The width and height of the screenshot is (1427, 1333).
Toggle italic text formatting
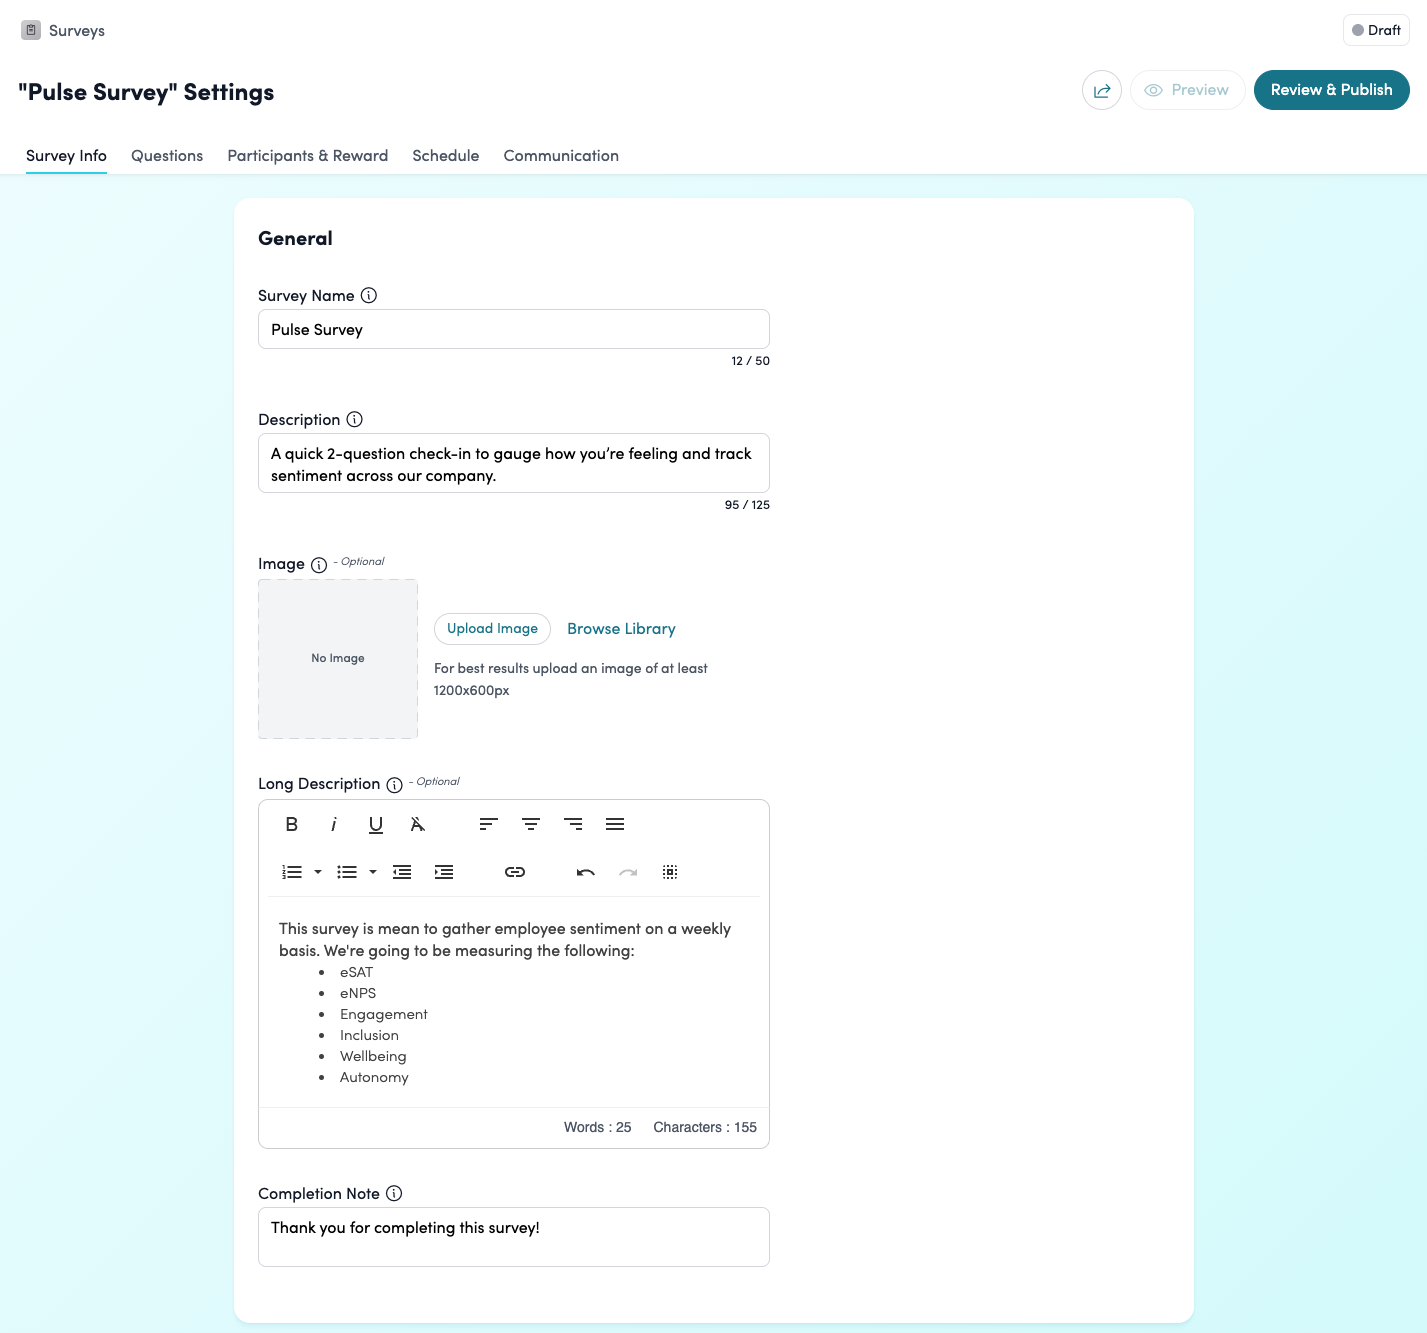coord(334,824)
